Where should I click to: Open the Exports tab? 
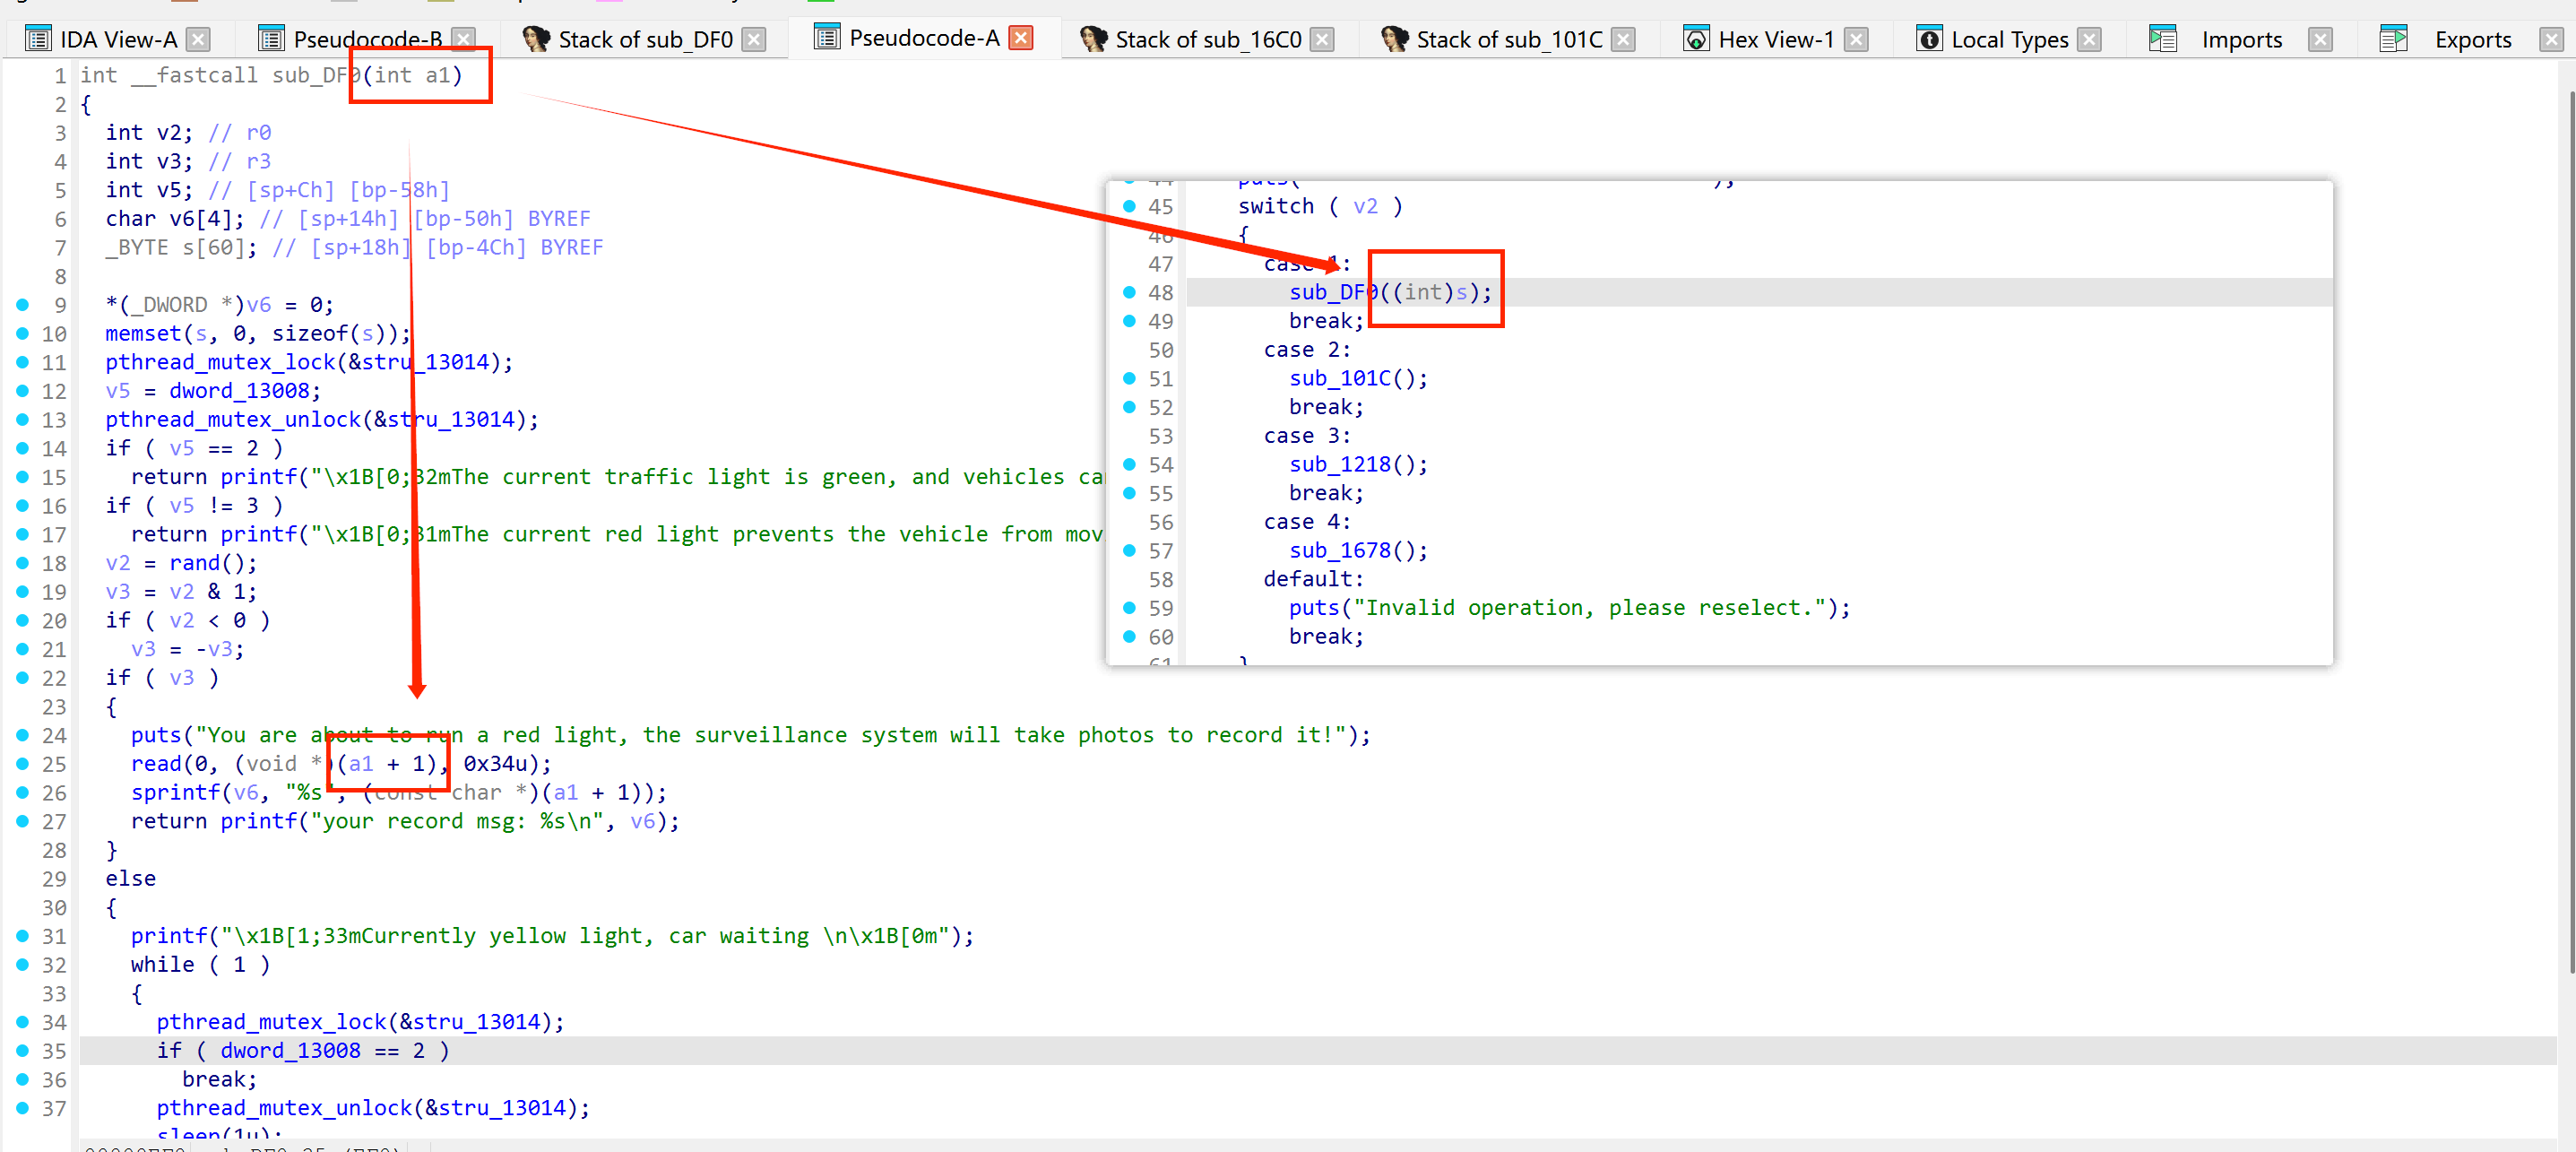click(2473, 40)
